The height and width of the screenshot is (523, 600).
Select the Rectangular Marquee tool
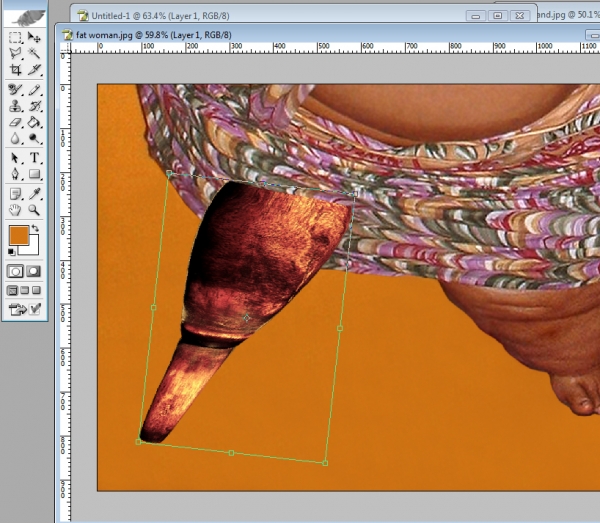[15, 37]
